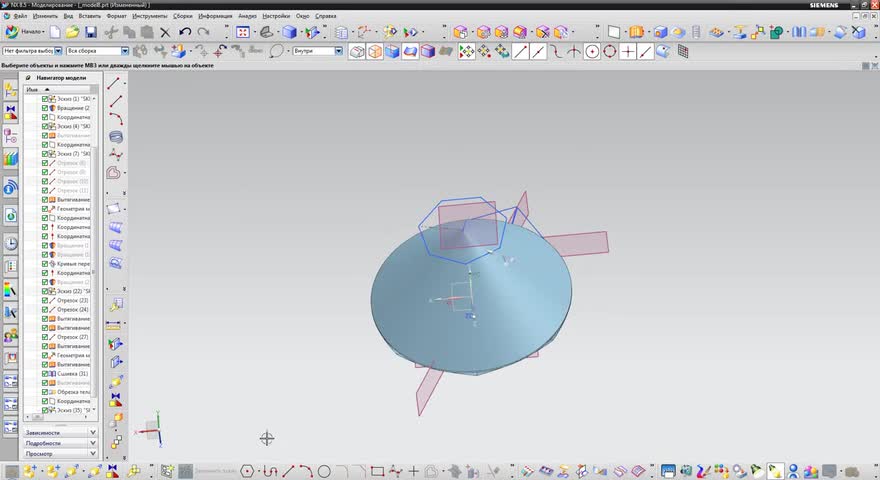Click the circle tool in the bottom toolbar
880x480 pixels.
[x=324, y=471]
